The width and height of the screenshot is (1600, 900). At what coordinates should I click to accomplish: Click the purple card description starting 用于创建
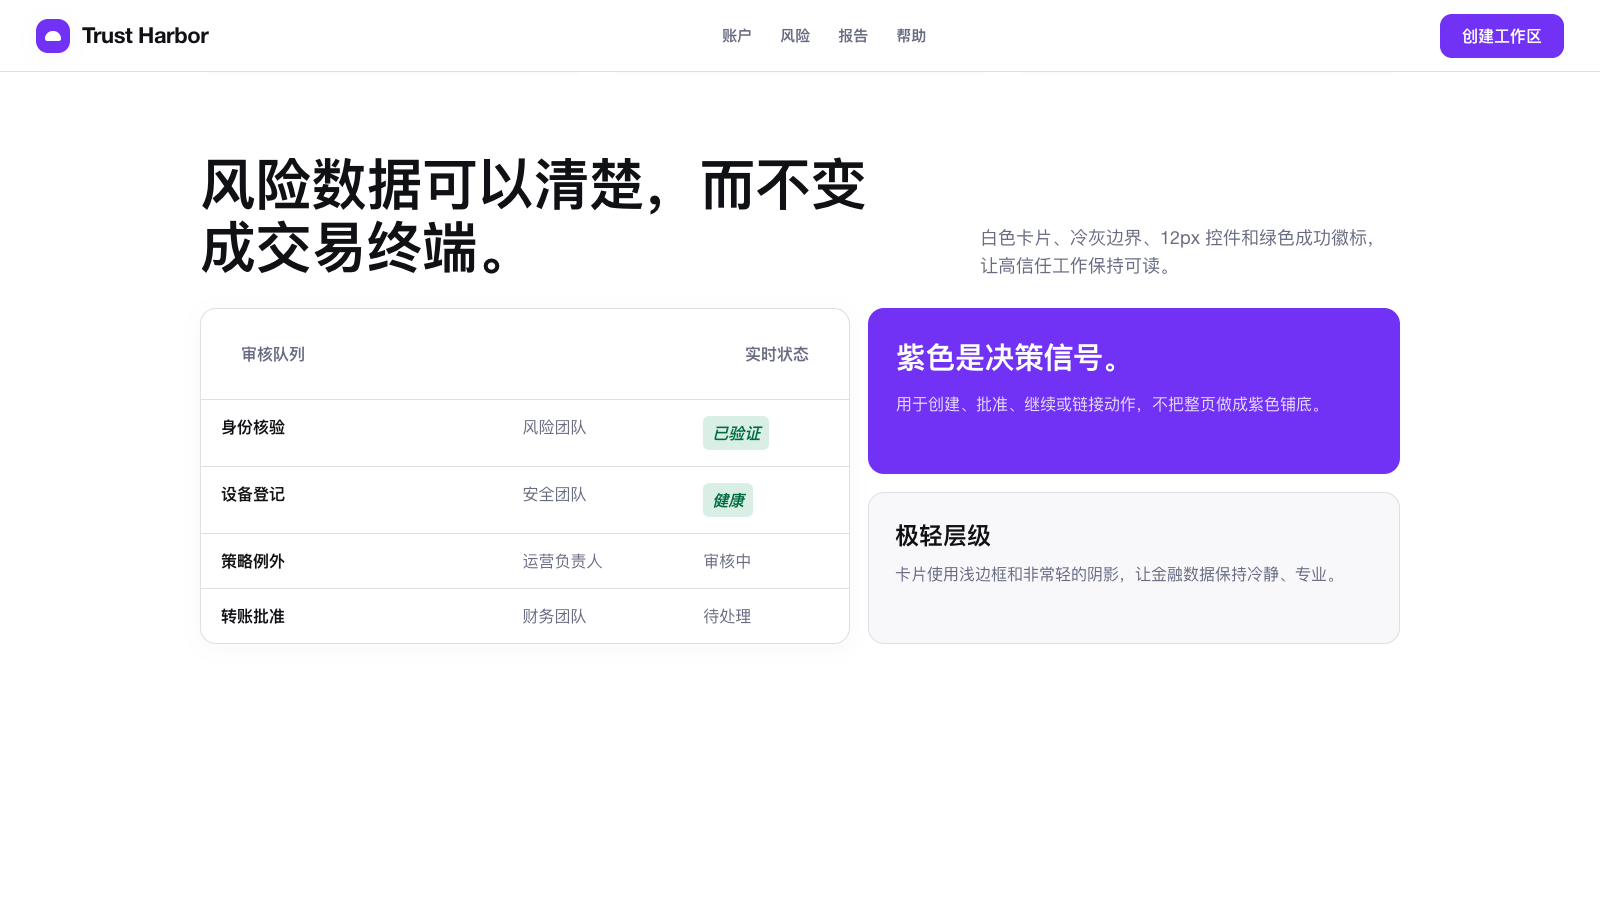1112,404
